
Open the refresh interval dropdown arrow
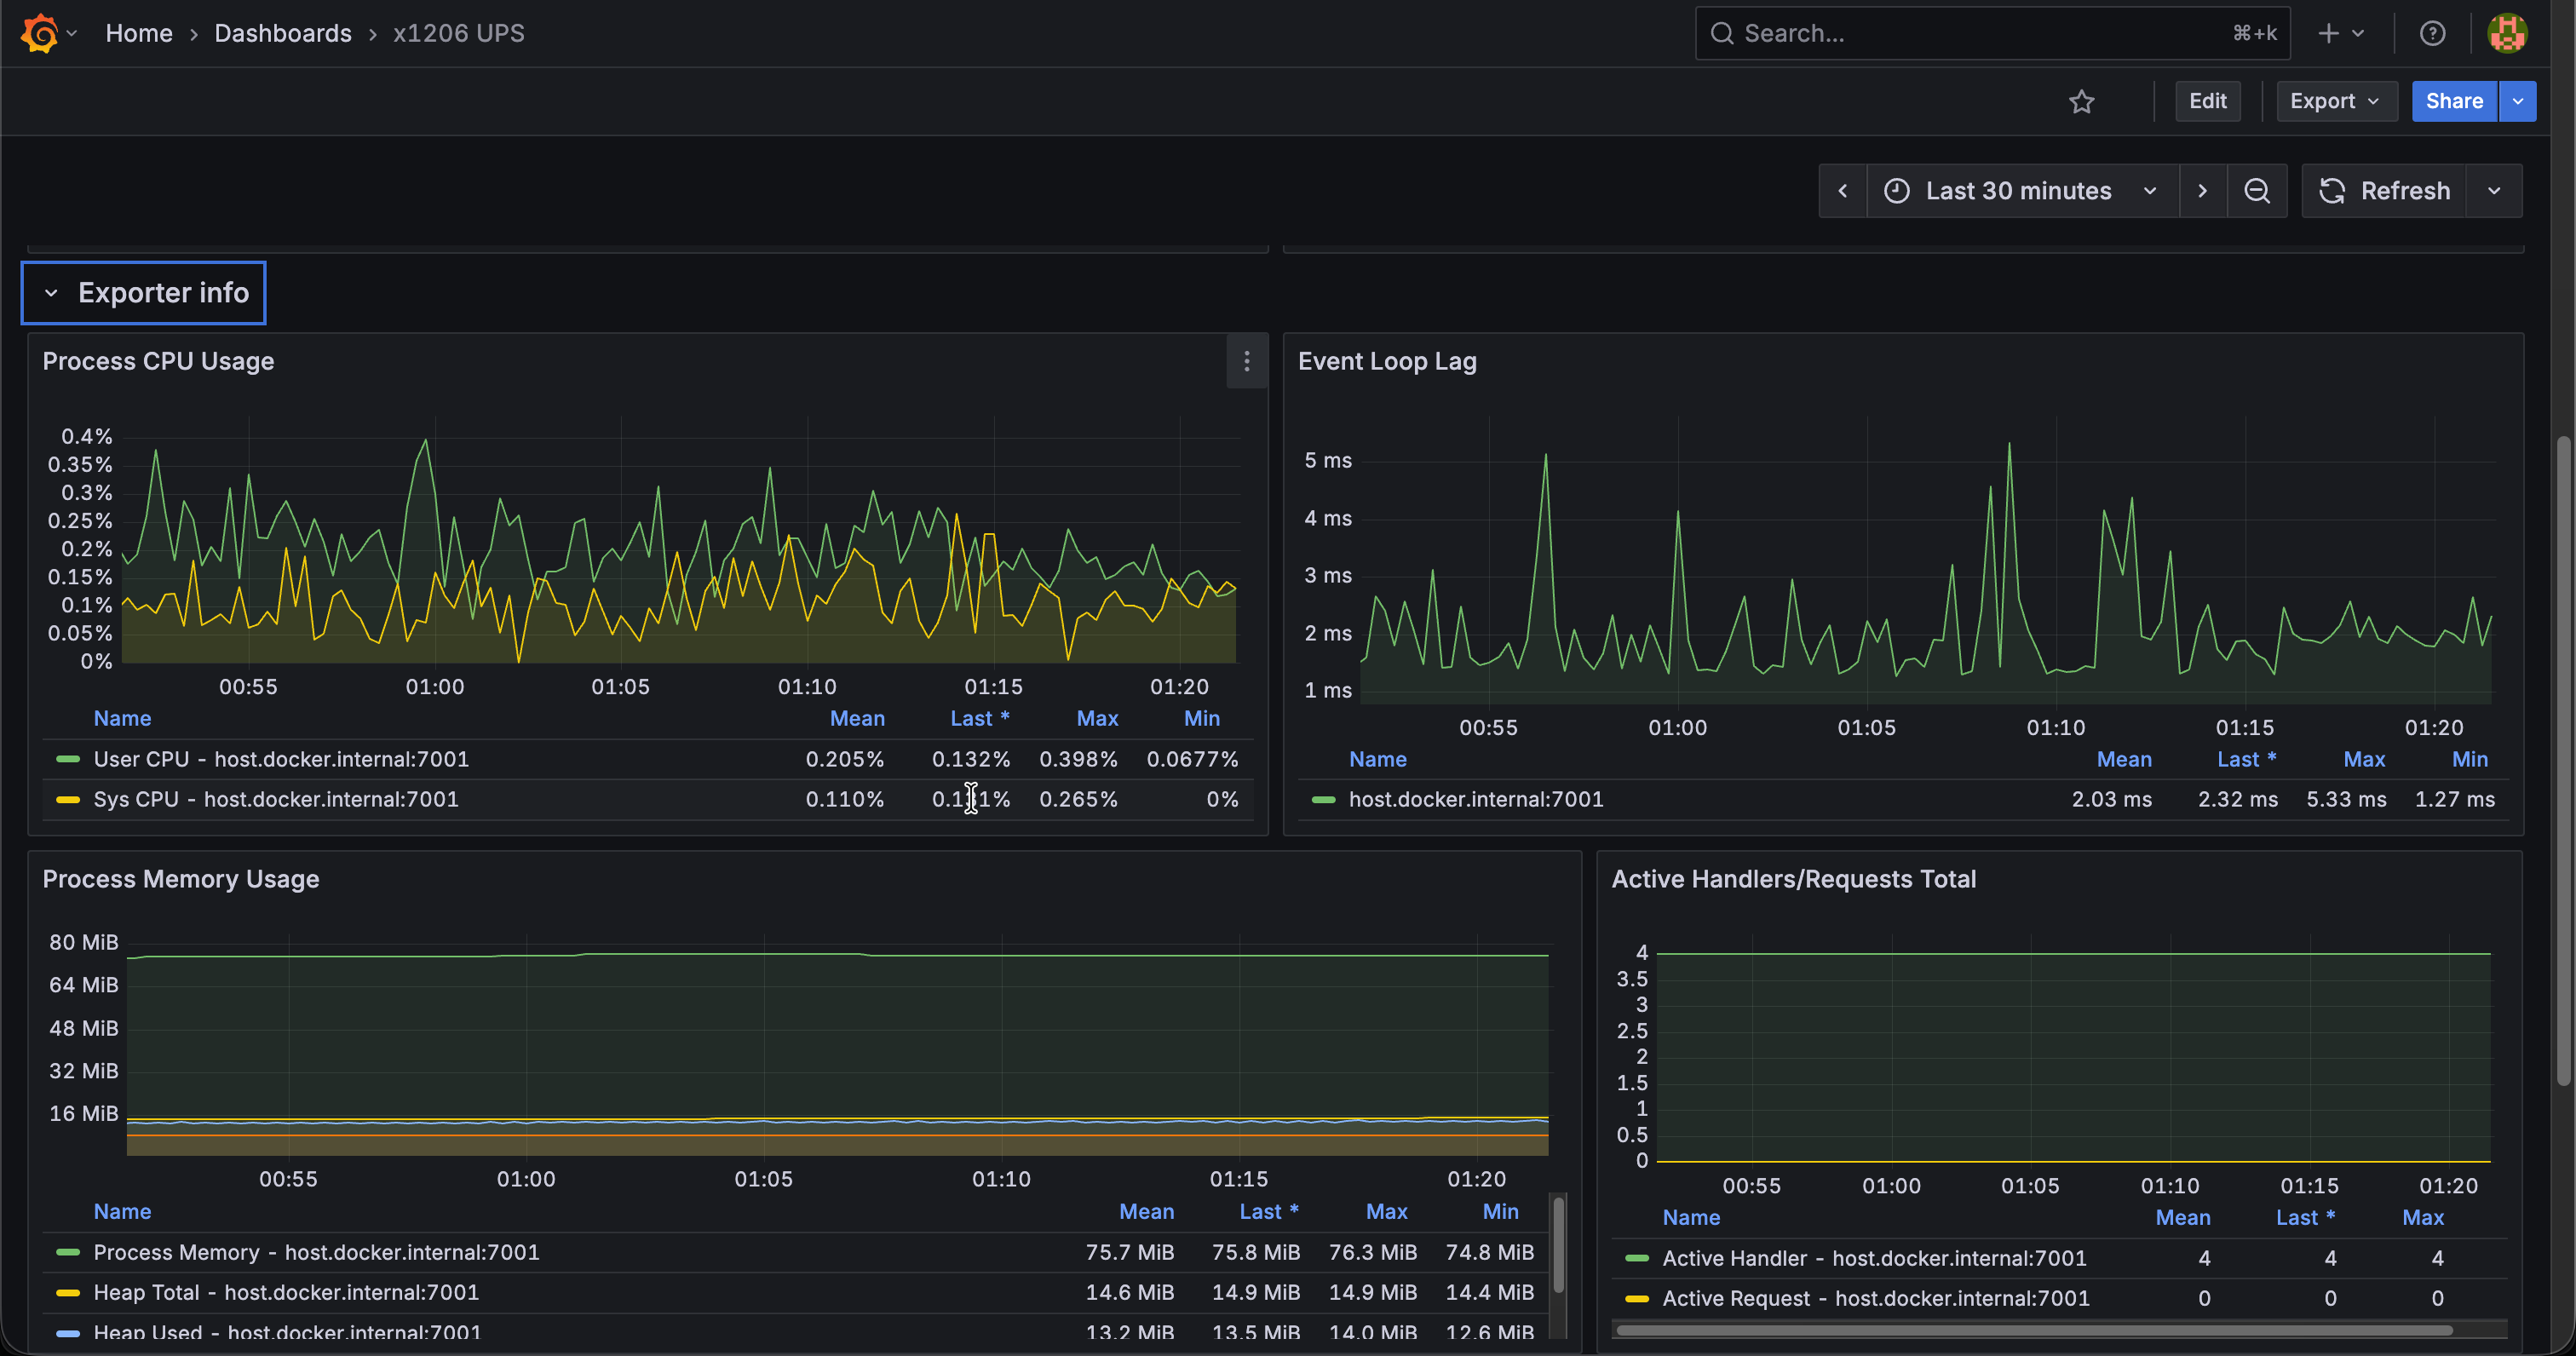pos(2494,191)
